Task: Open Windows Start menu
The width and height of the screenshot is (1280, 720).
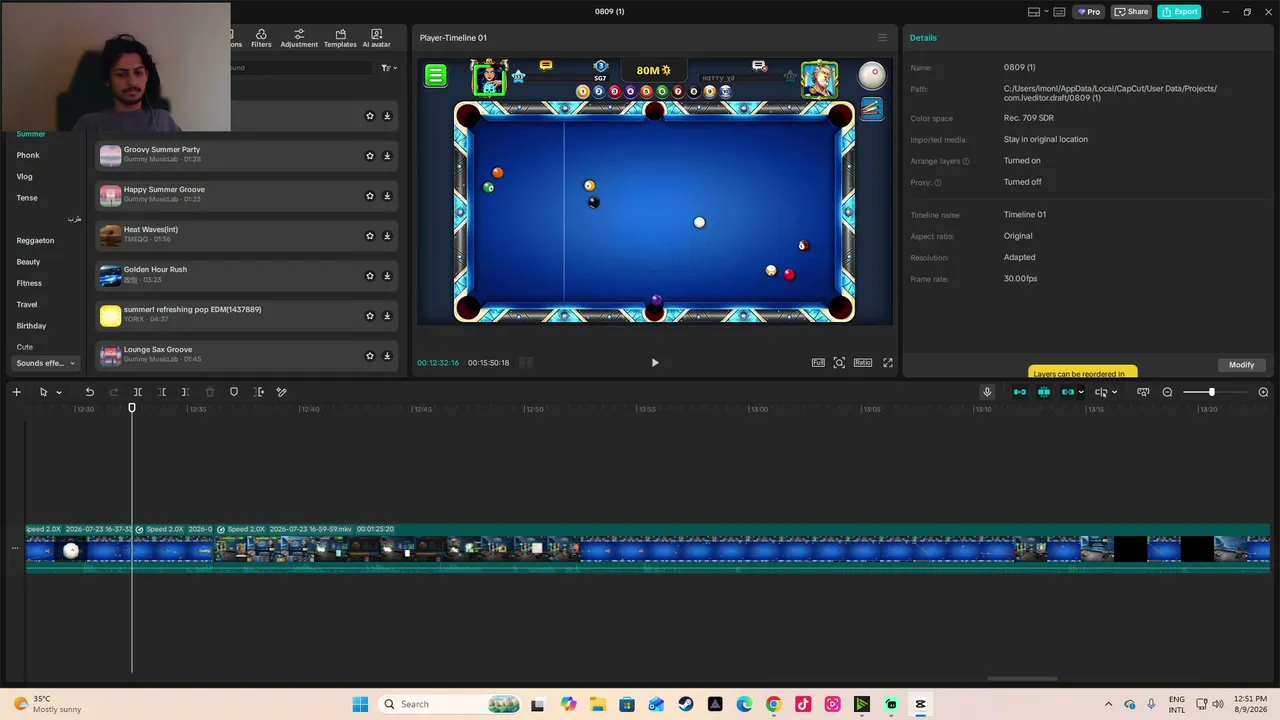Action: pos(360,704)
